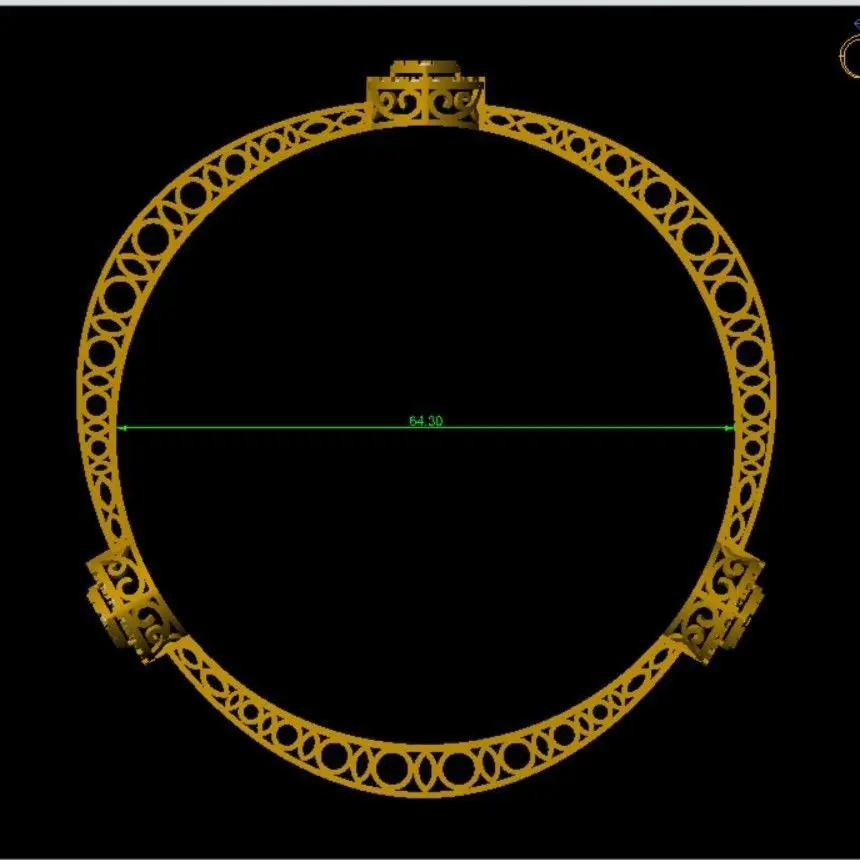
Task: Select the 64.30 dimension value text
Action: click(x=426, y=421)
